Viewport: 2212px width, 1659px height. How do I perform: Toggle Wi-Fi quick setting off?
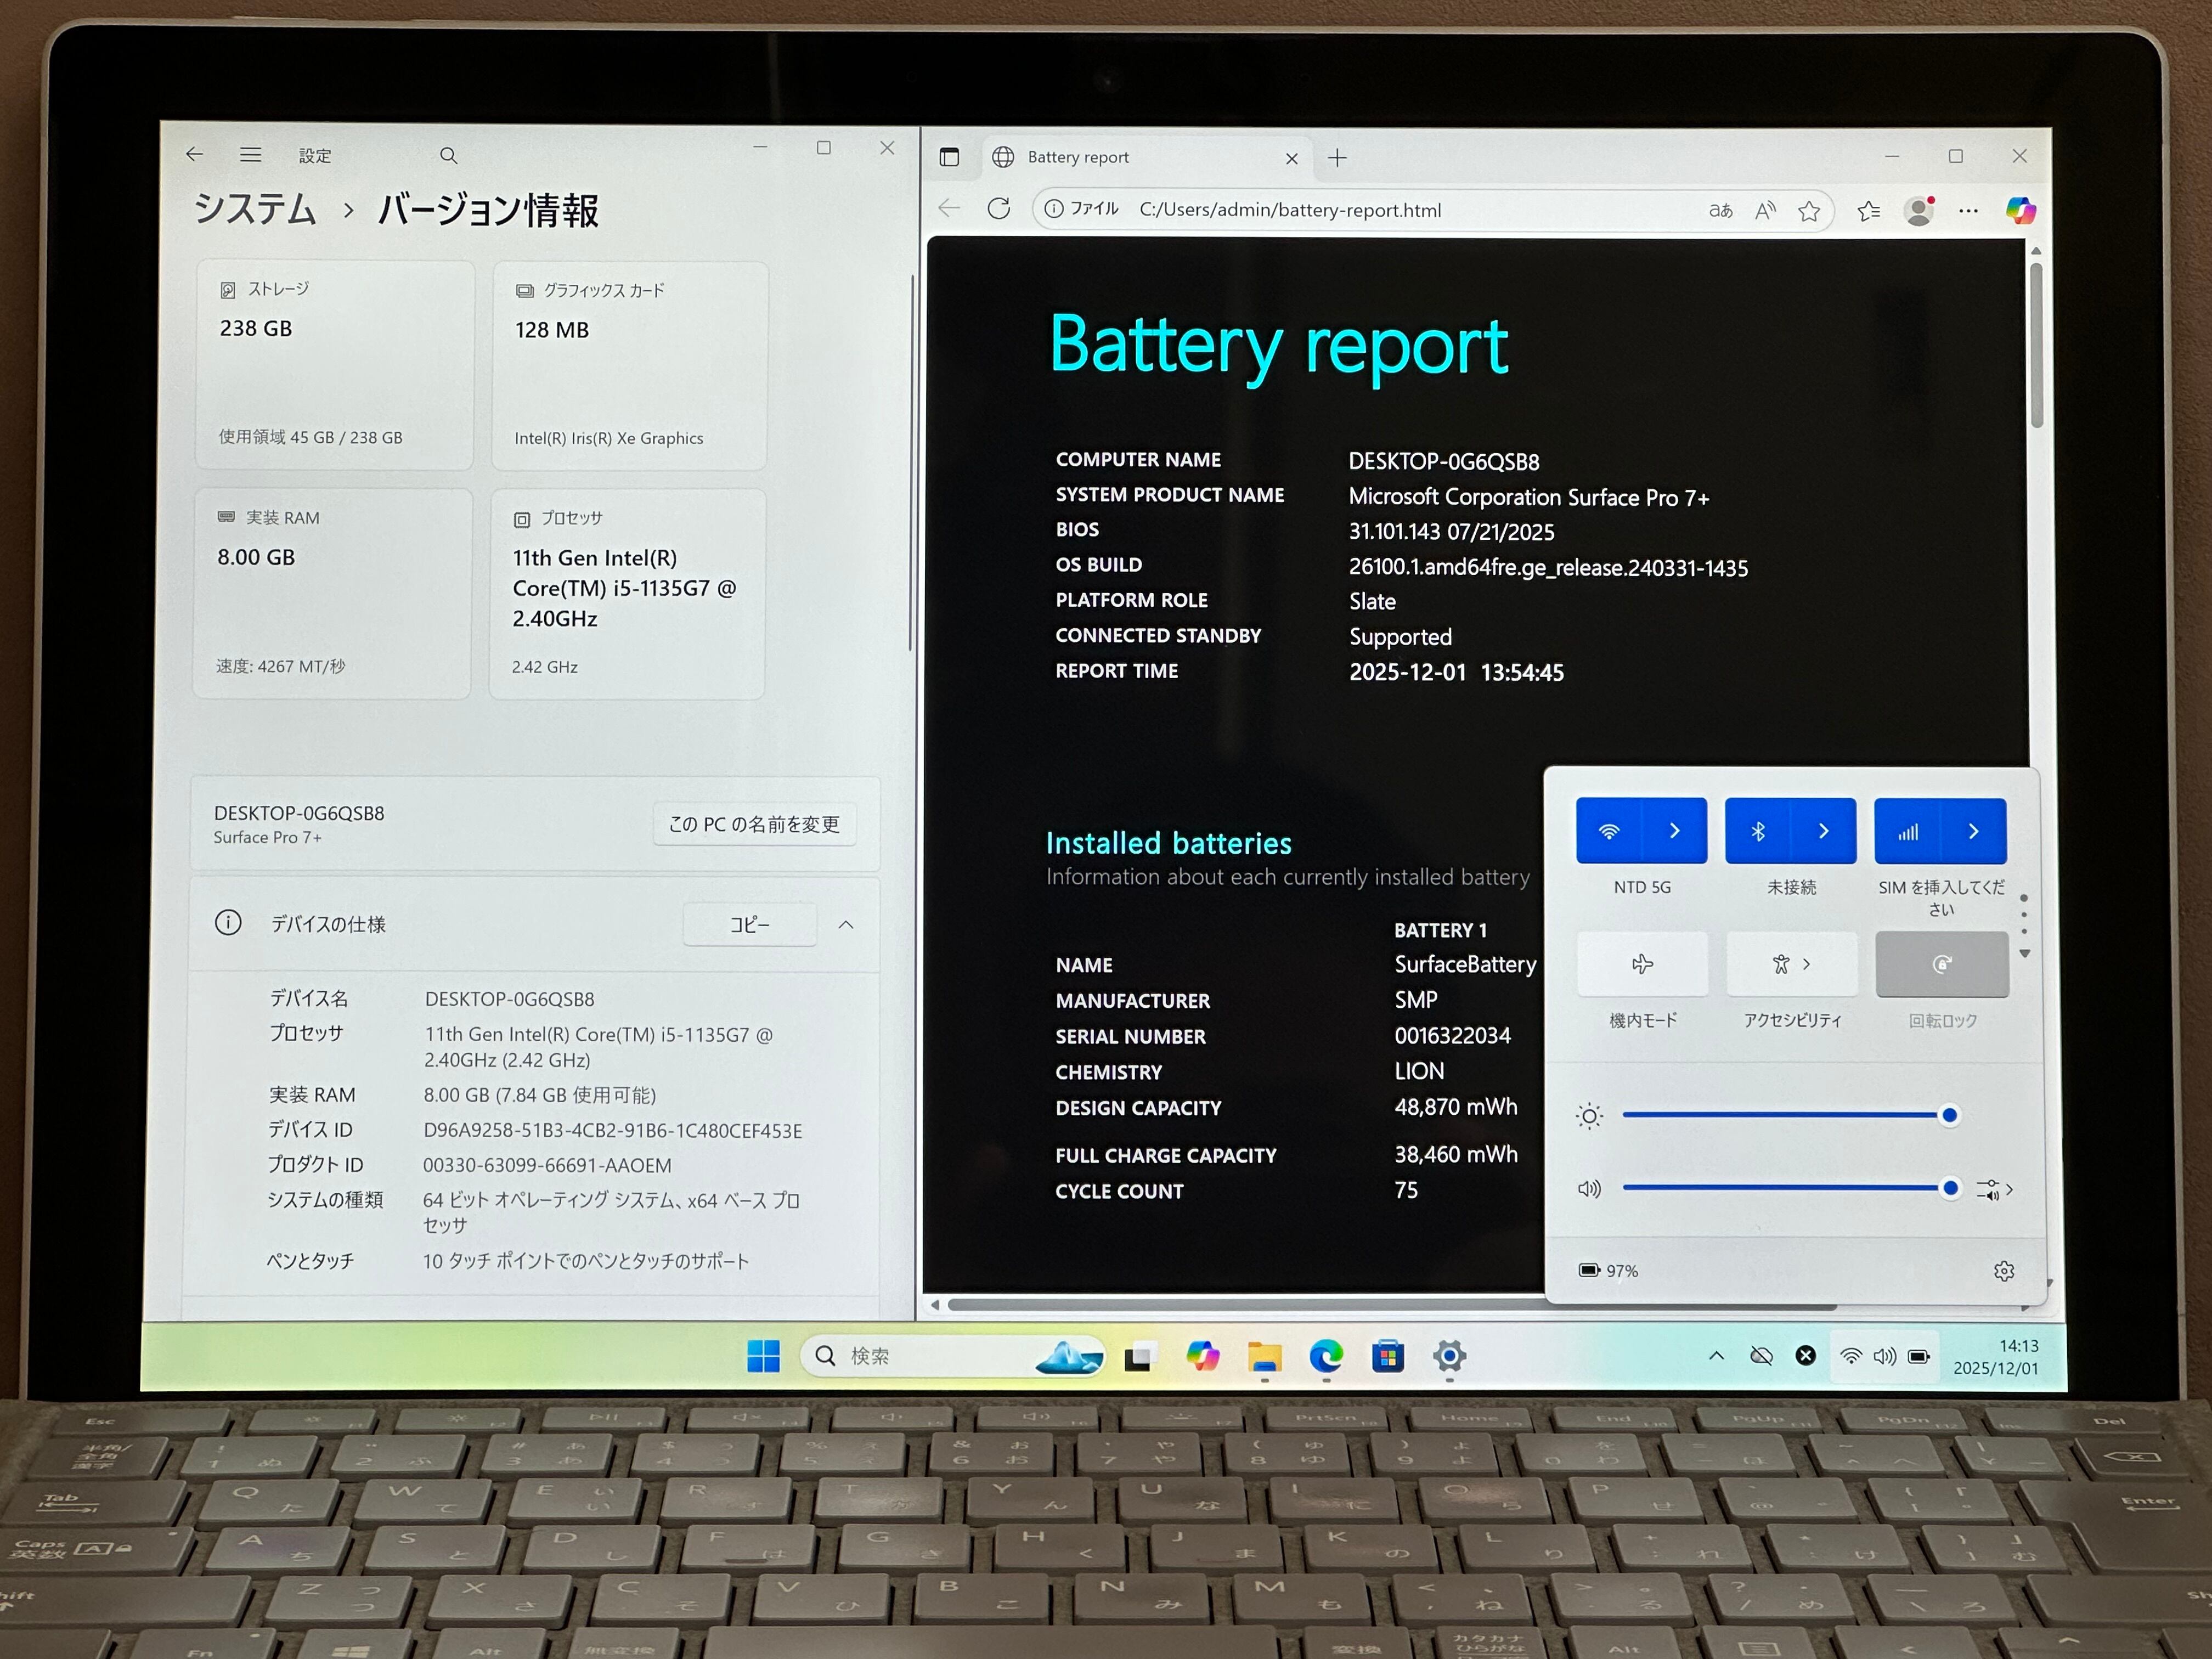click(1609, 831)
